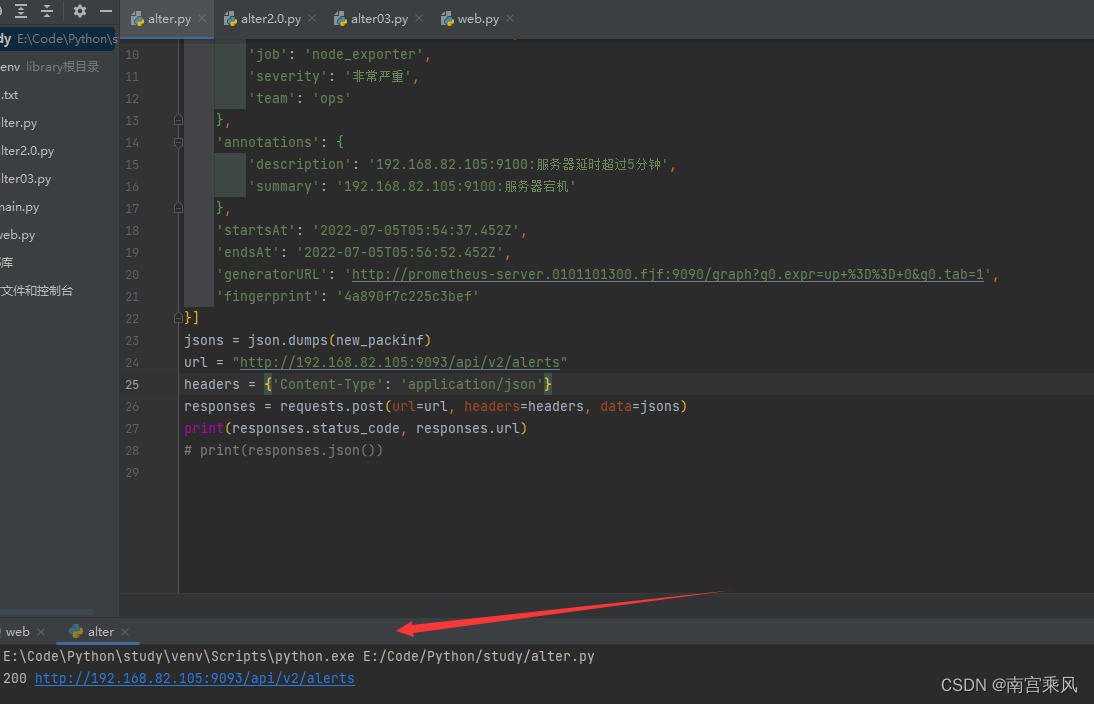This screenshot has width=1094, height=704.
Task: Close the alter run tab
Action: [x=125, y=631]
